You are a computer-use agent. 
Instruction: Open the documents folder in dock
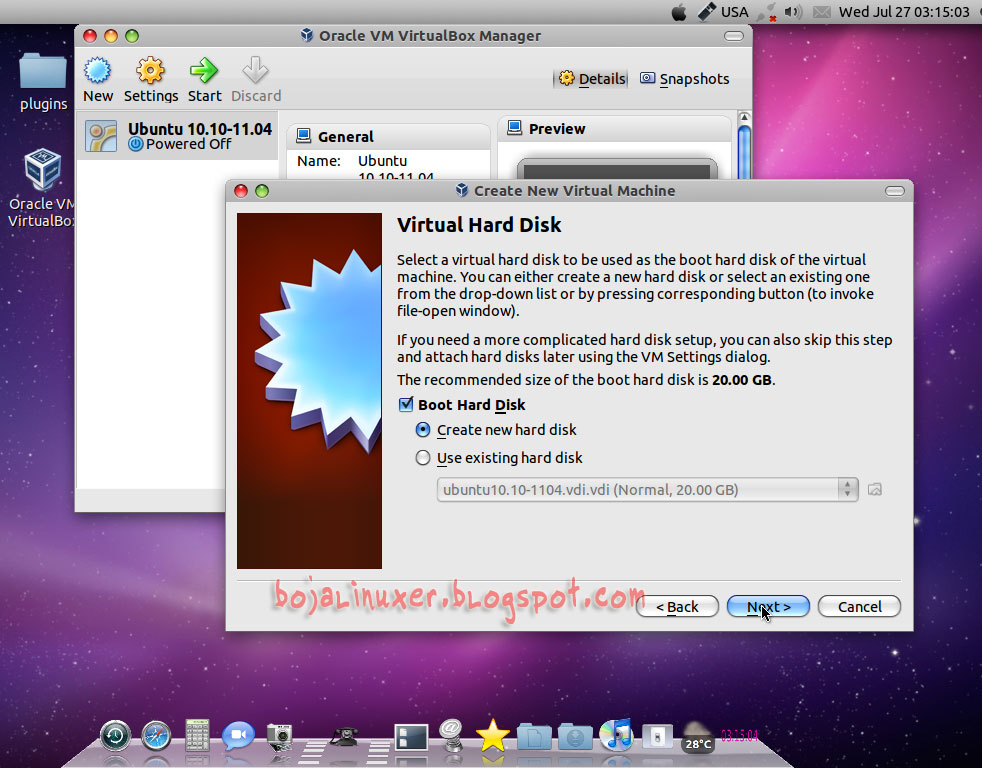(534, 736)
